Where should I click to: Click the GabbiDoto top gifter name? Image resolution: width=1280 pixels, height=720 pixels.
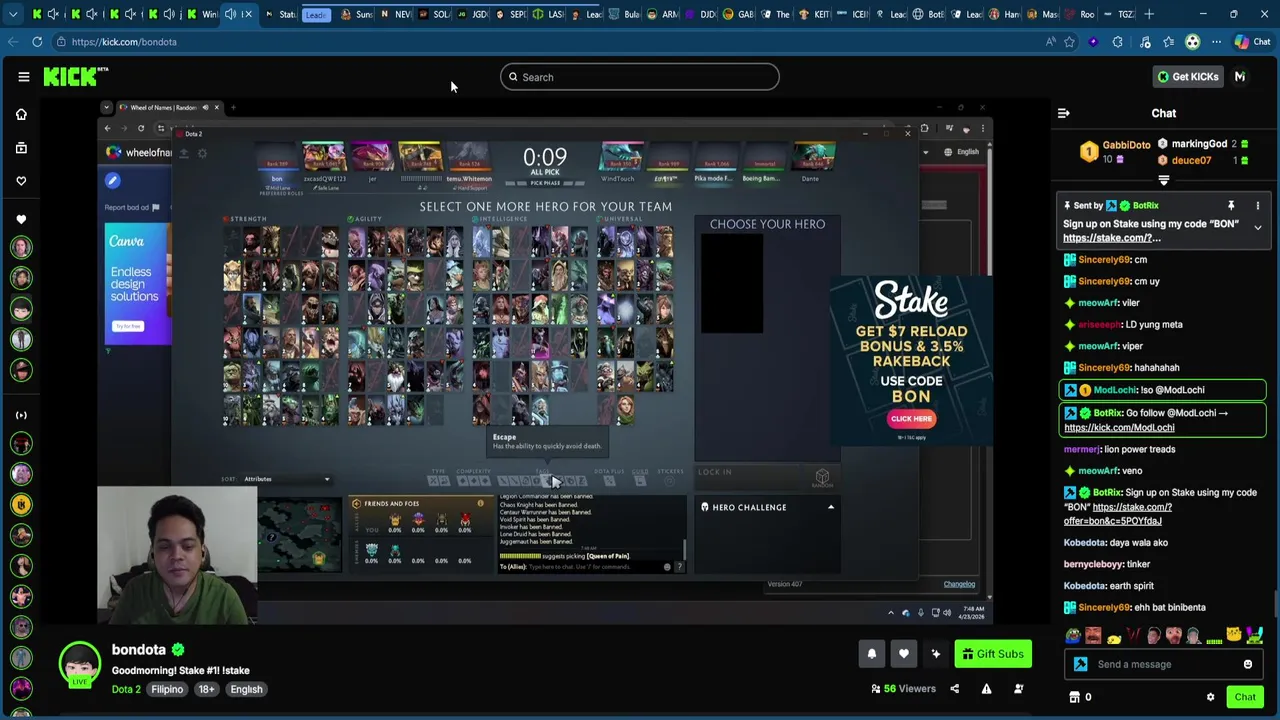(1126, 145)
